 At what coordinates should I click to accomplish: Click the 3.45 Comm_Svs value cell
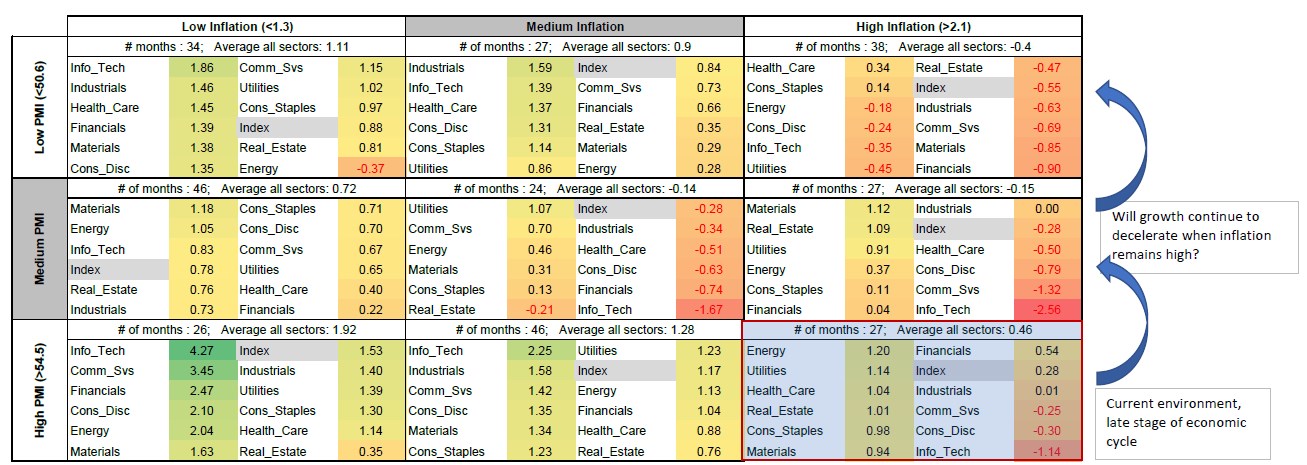pyautogui.click(x=202, y=371)
